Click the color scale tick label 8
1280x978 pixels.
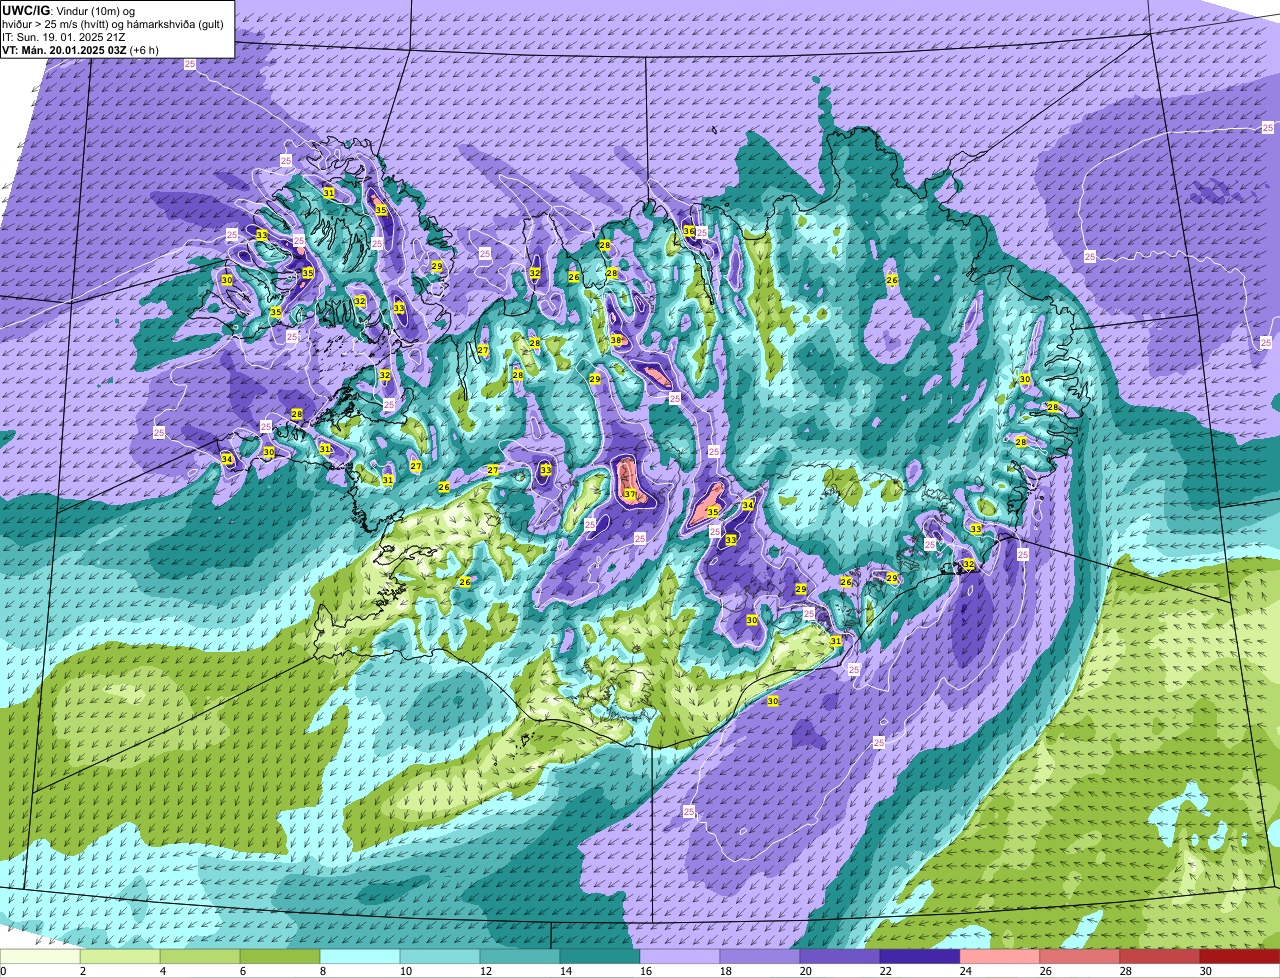[x=322, y=971]
